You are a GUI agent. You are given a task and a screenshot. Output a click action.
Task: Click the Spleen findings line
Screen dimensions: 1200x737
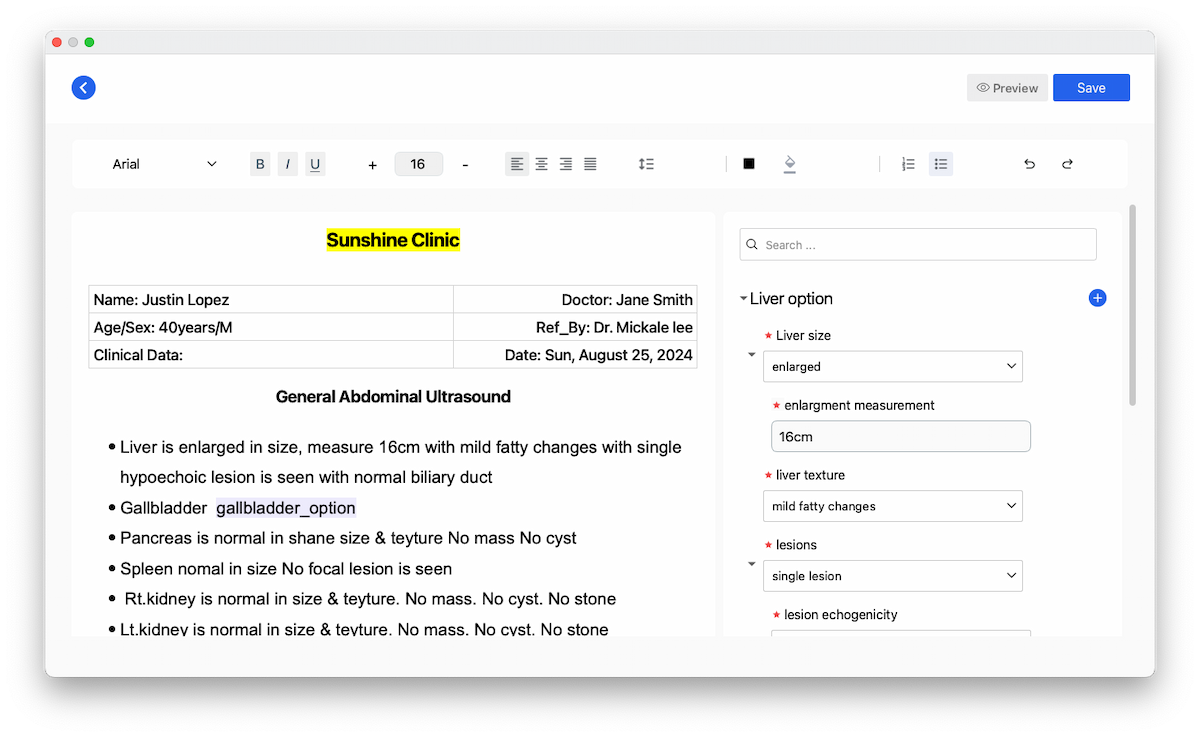click(286, 569)
